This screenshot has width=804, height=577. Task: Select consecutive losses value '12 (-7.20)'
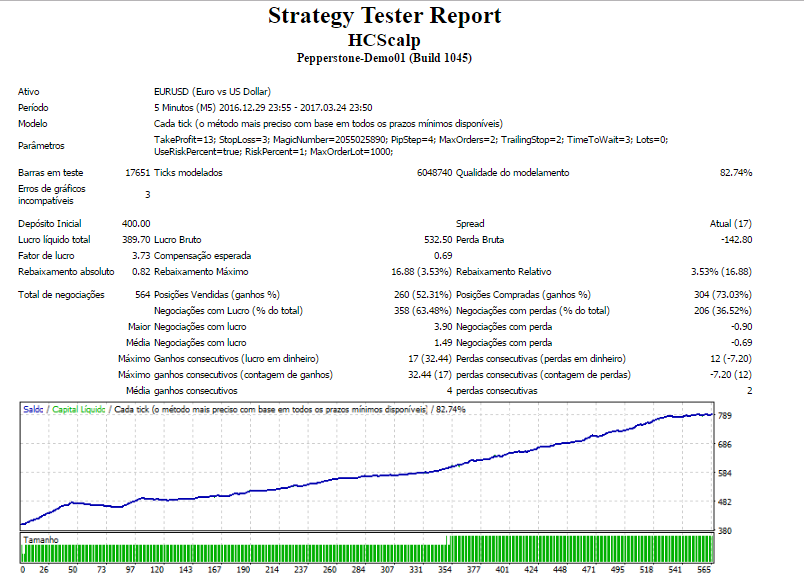[731, 359]
